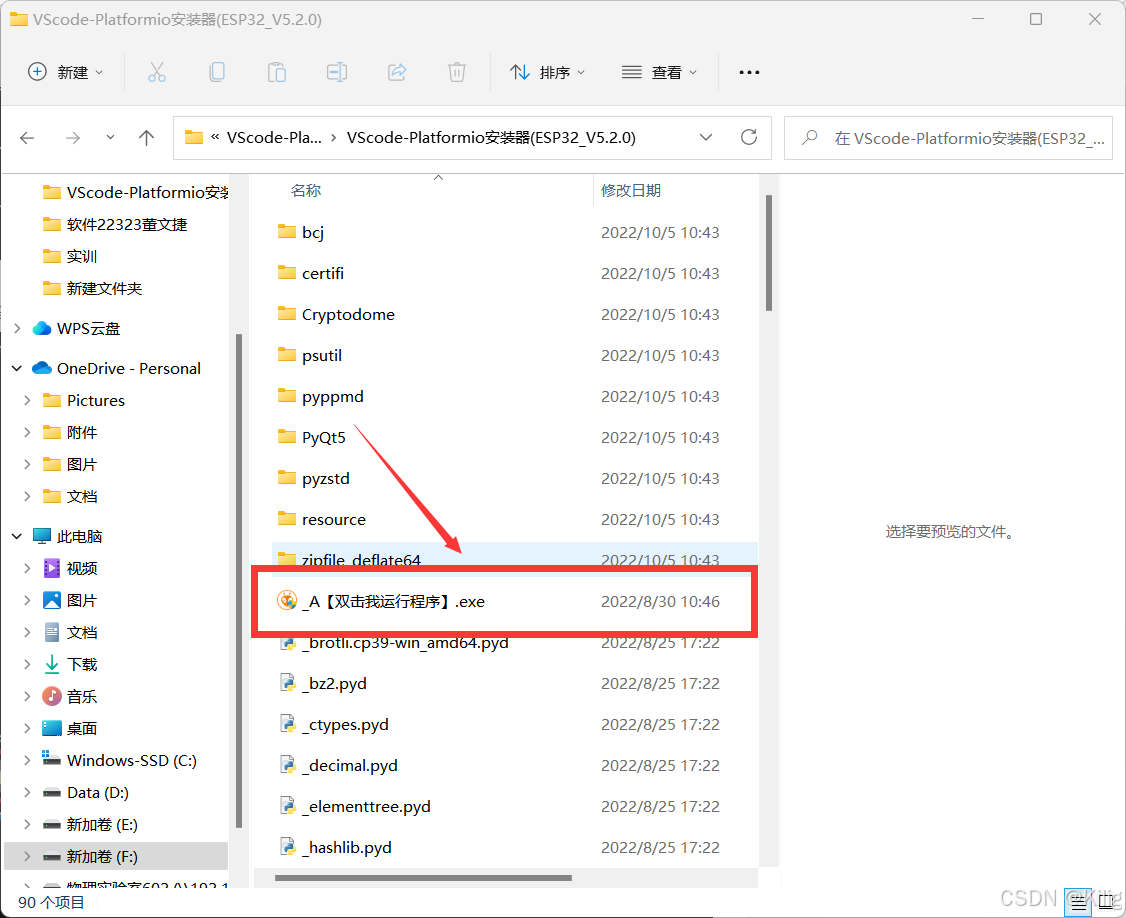The width and height of the screenshot is (1126, 918).
Task: Click the Paste clipboard icon
Action: 277,73
